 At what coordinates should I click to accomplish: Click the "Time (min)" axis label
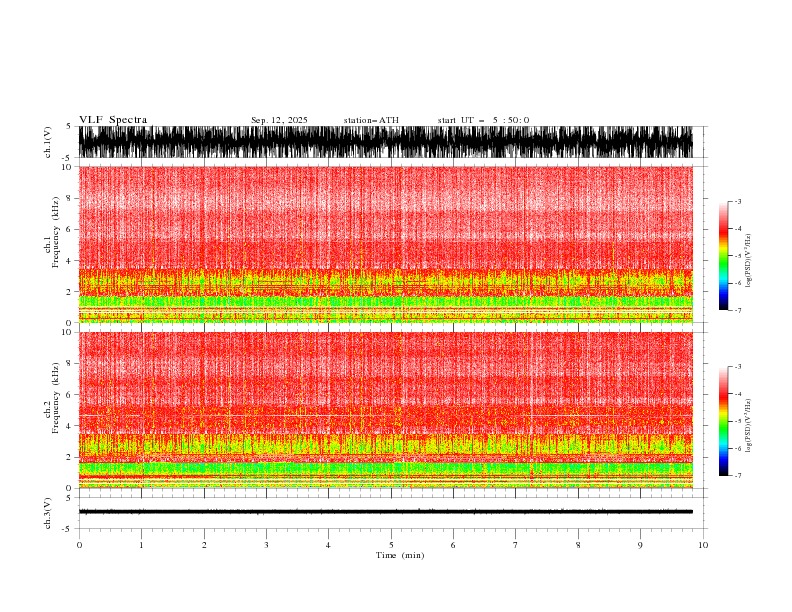click(x=400, y=555)
